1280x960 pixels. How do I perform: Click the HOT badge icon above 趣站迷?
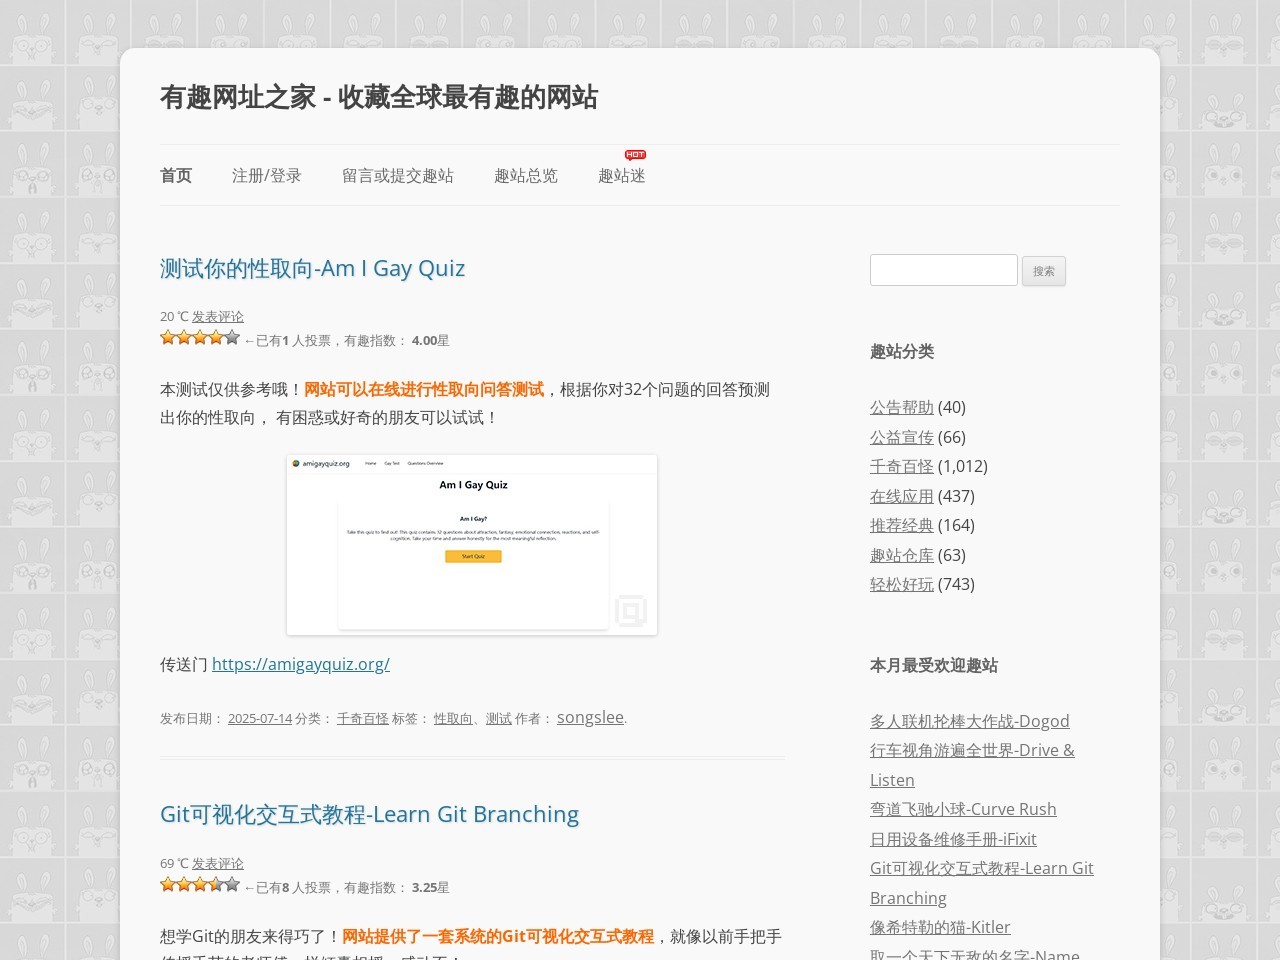click(635, 155)
